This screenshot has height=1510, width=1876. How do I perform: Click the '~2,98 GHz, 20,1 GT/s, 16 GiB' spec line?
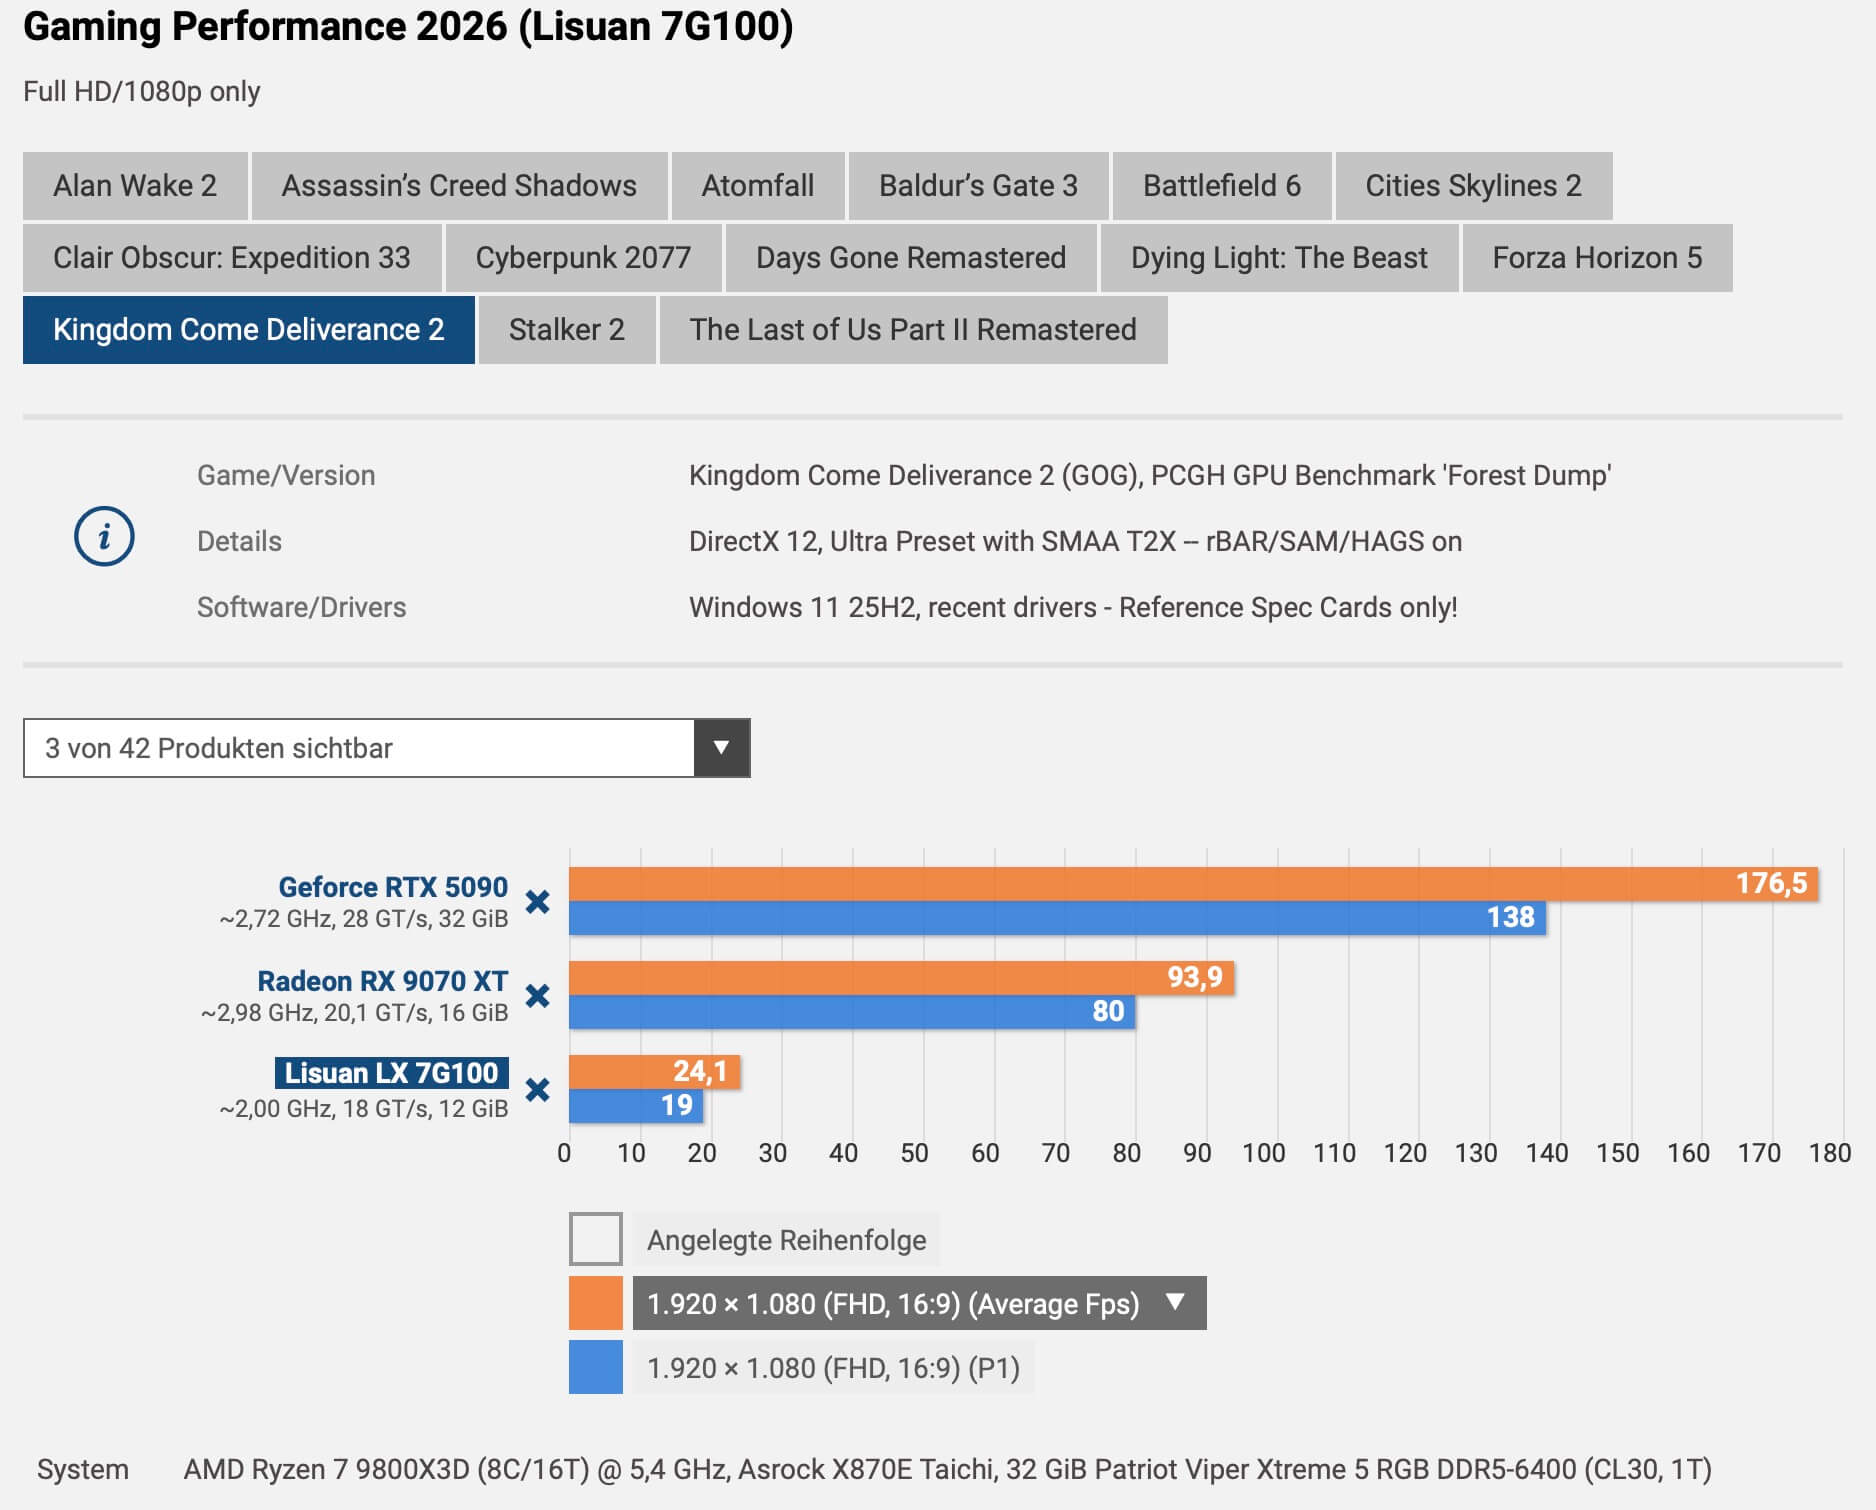click(355, 1013)
